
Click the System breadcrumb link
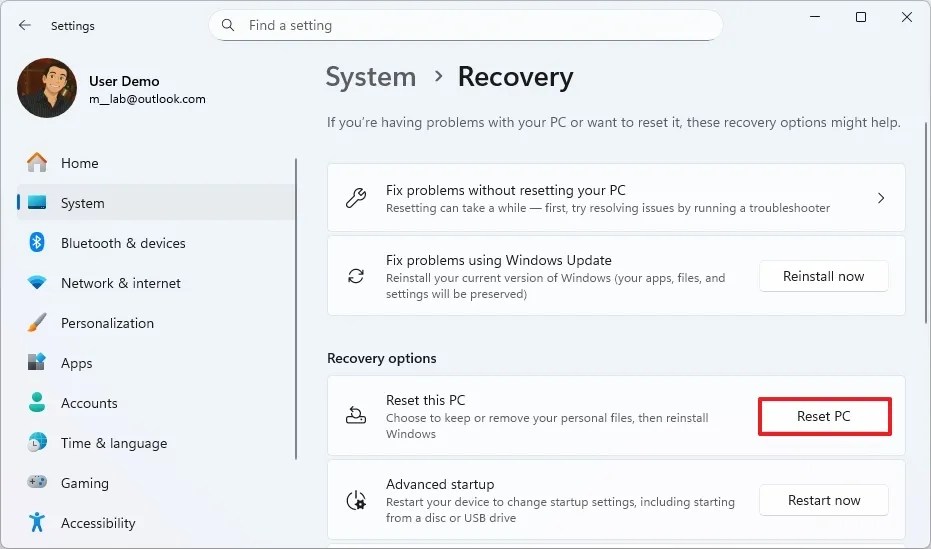click(370, 77)
